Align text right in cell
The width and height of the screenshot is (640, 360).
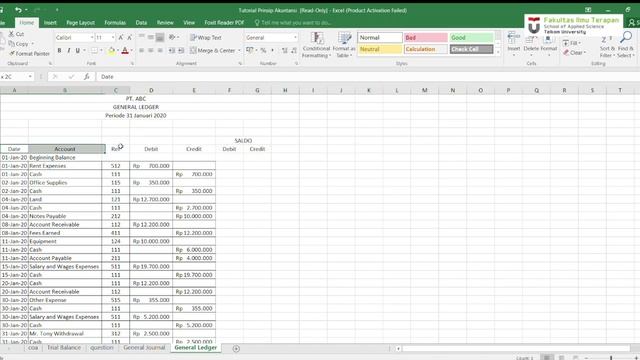pyautogui.click(x=160, y=50)
